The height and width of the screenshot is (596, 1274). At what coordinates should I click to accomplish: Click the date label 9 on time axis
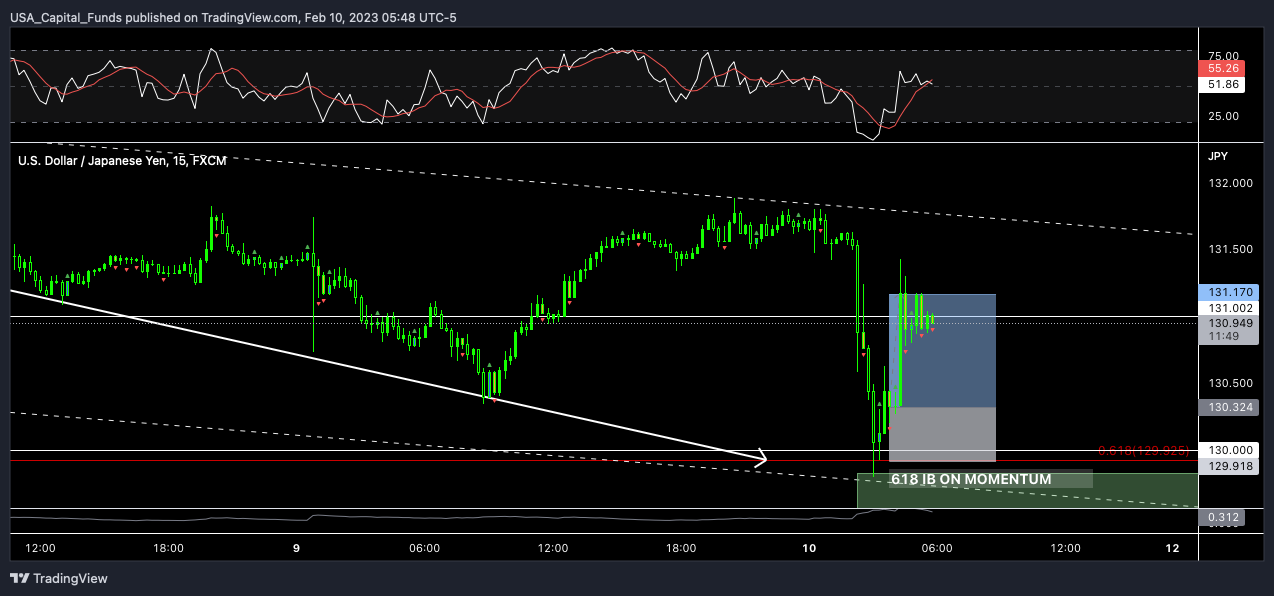[x=297, y=548]
